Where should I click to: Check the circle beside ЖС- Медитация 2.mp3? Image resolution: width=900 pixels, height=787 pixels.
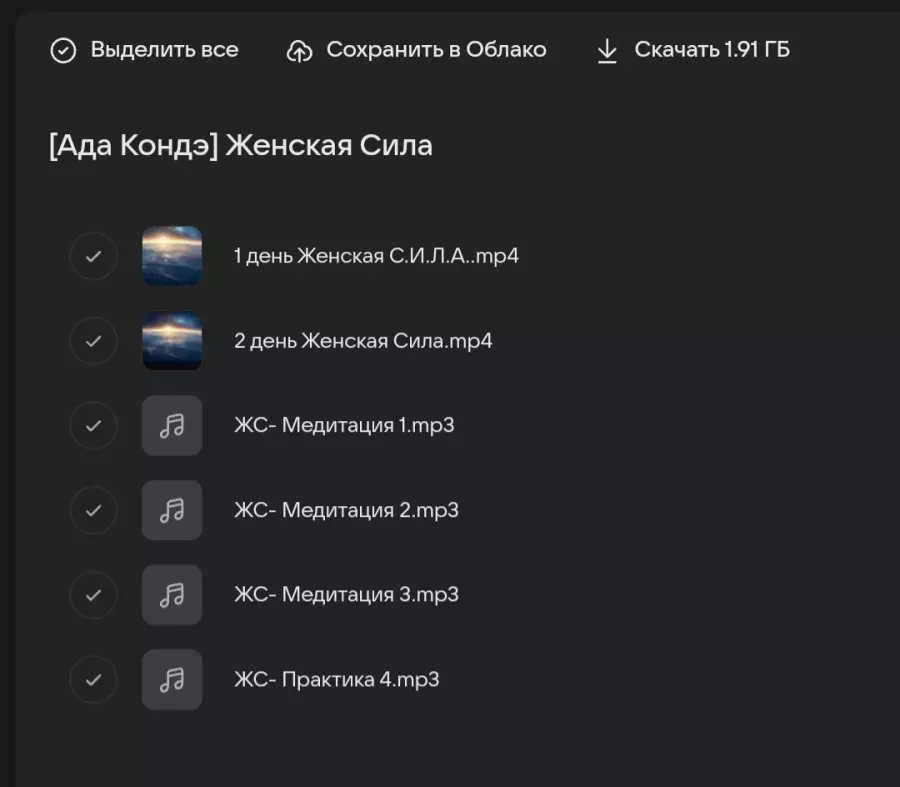pos(93,510)
